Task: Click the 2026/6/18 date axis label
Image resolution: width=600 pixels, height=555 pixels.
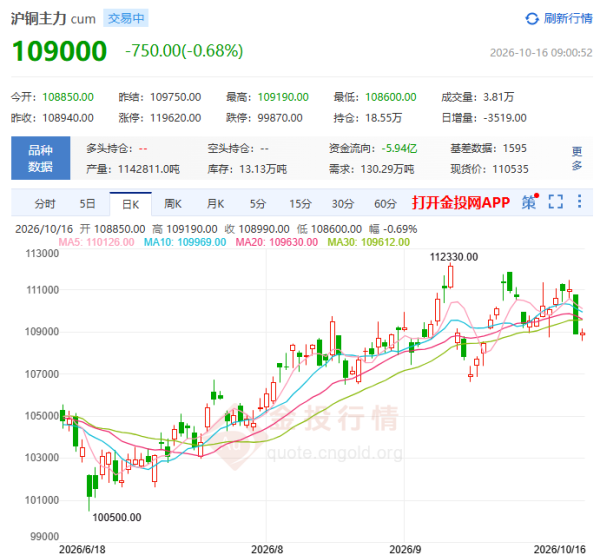Action: (82, 549)
